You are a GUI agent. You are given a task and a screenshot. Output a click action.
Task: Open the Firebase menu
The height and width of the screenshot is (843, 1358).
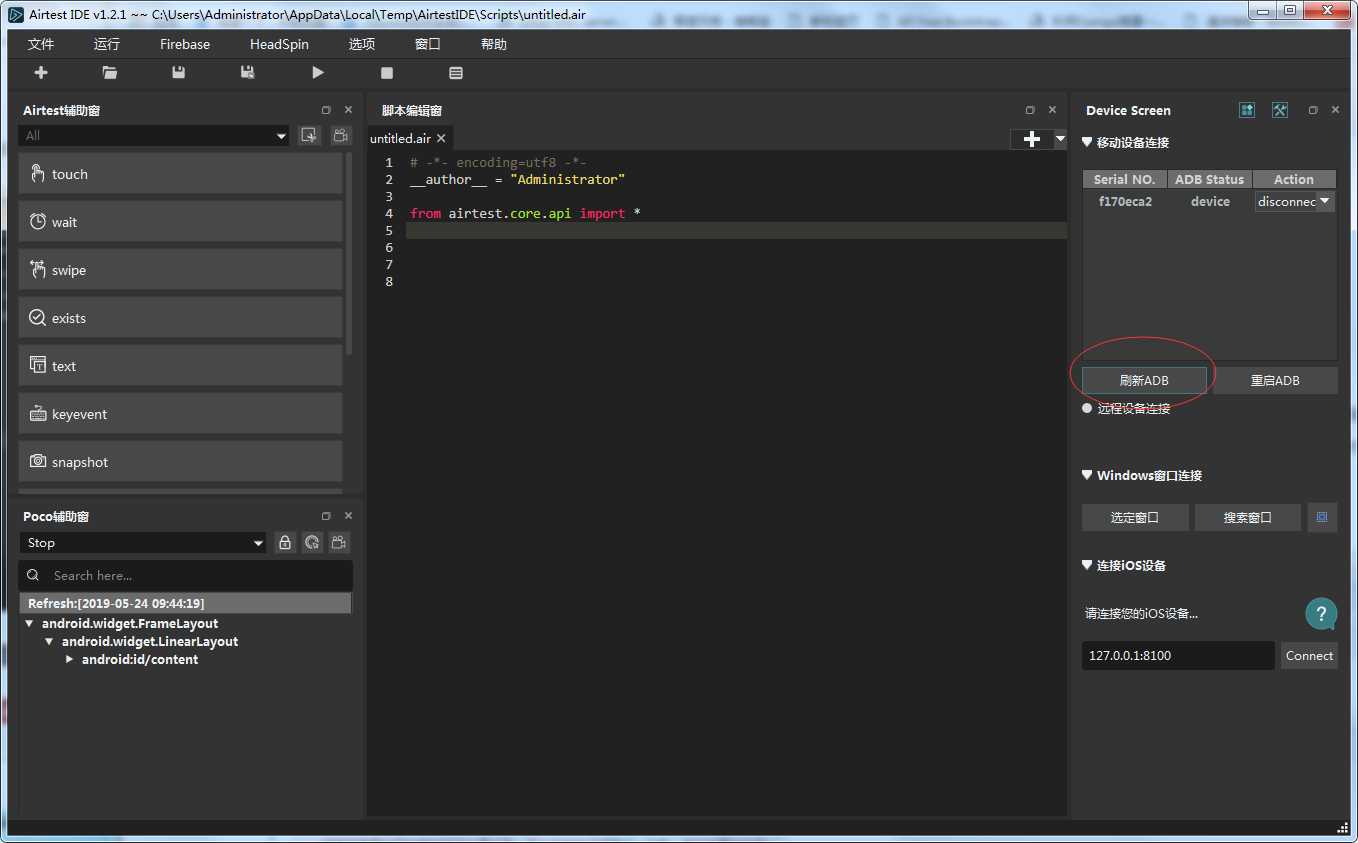(185, 44)
